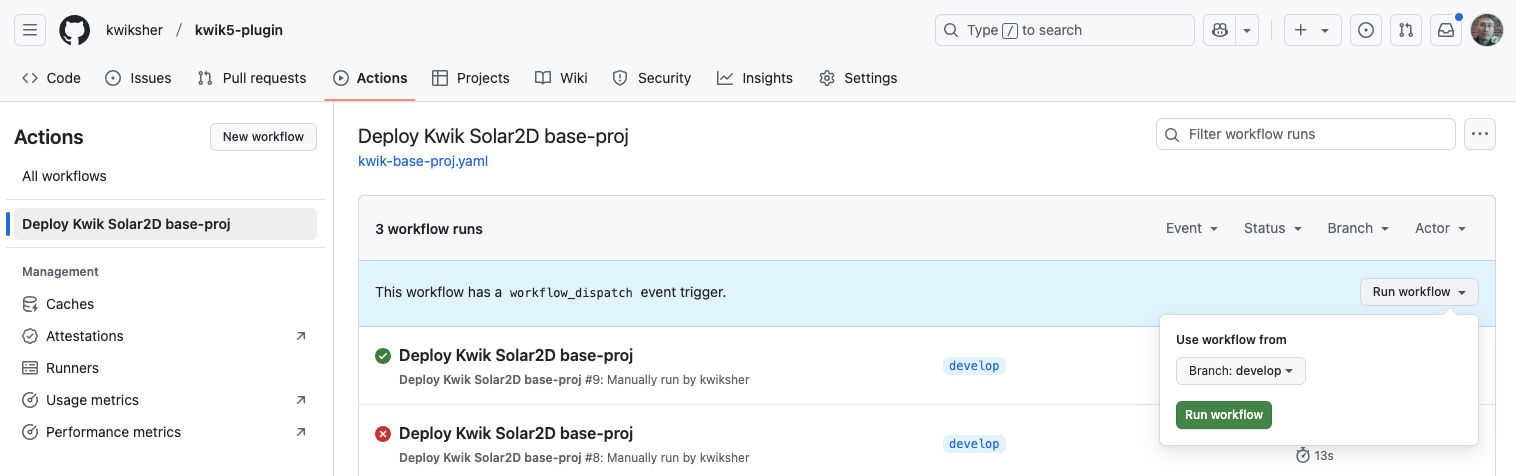Click the New workflow button
The image size is (1516, 476).
263,137
